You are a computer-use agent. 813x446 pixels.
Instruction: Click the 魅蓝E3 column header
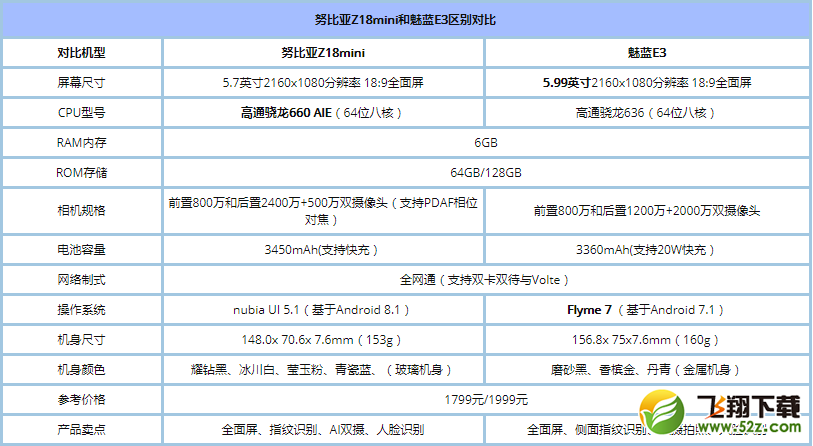coord(647,52)
